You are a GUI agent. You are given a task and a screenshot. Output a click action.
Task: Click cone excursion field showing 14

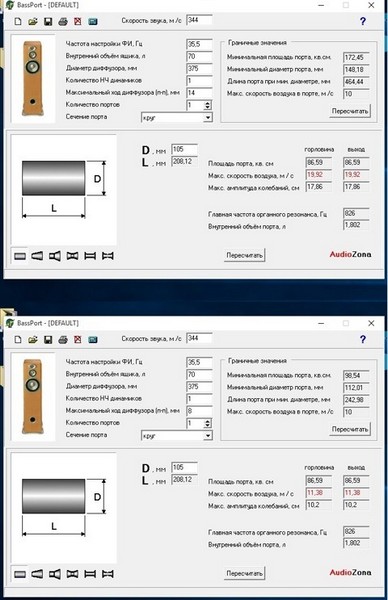pos(199,93)
